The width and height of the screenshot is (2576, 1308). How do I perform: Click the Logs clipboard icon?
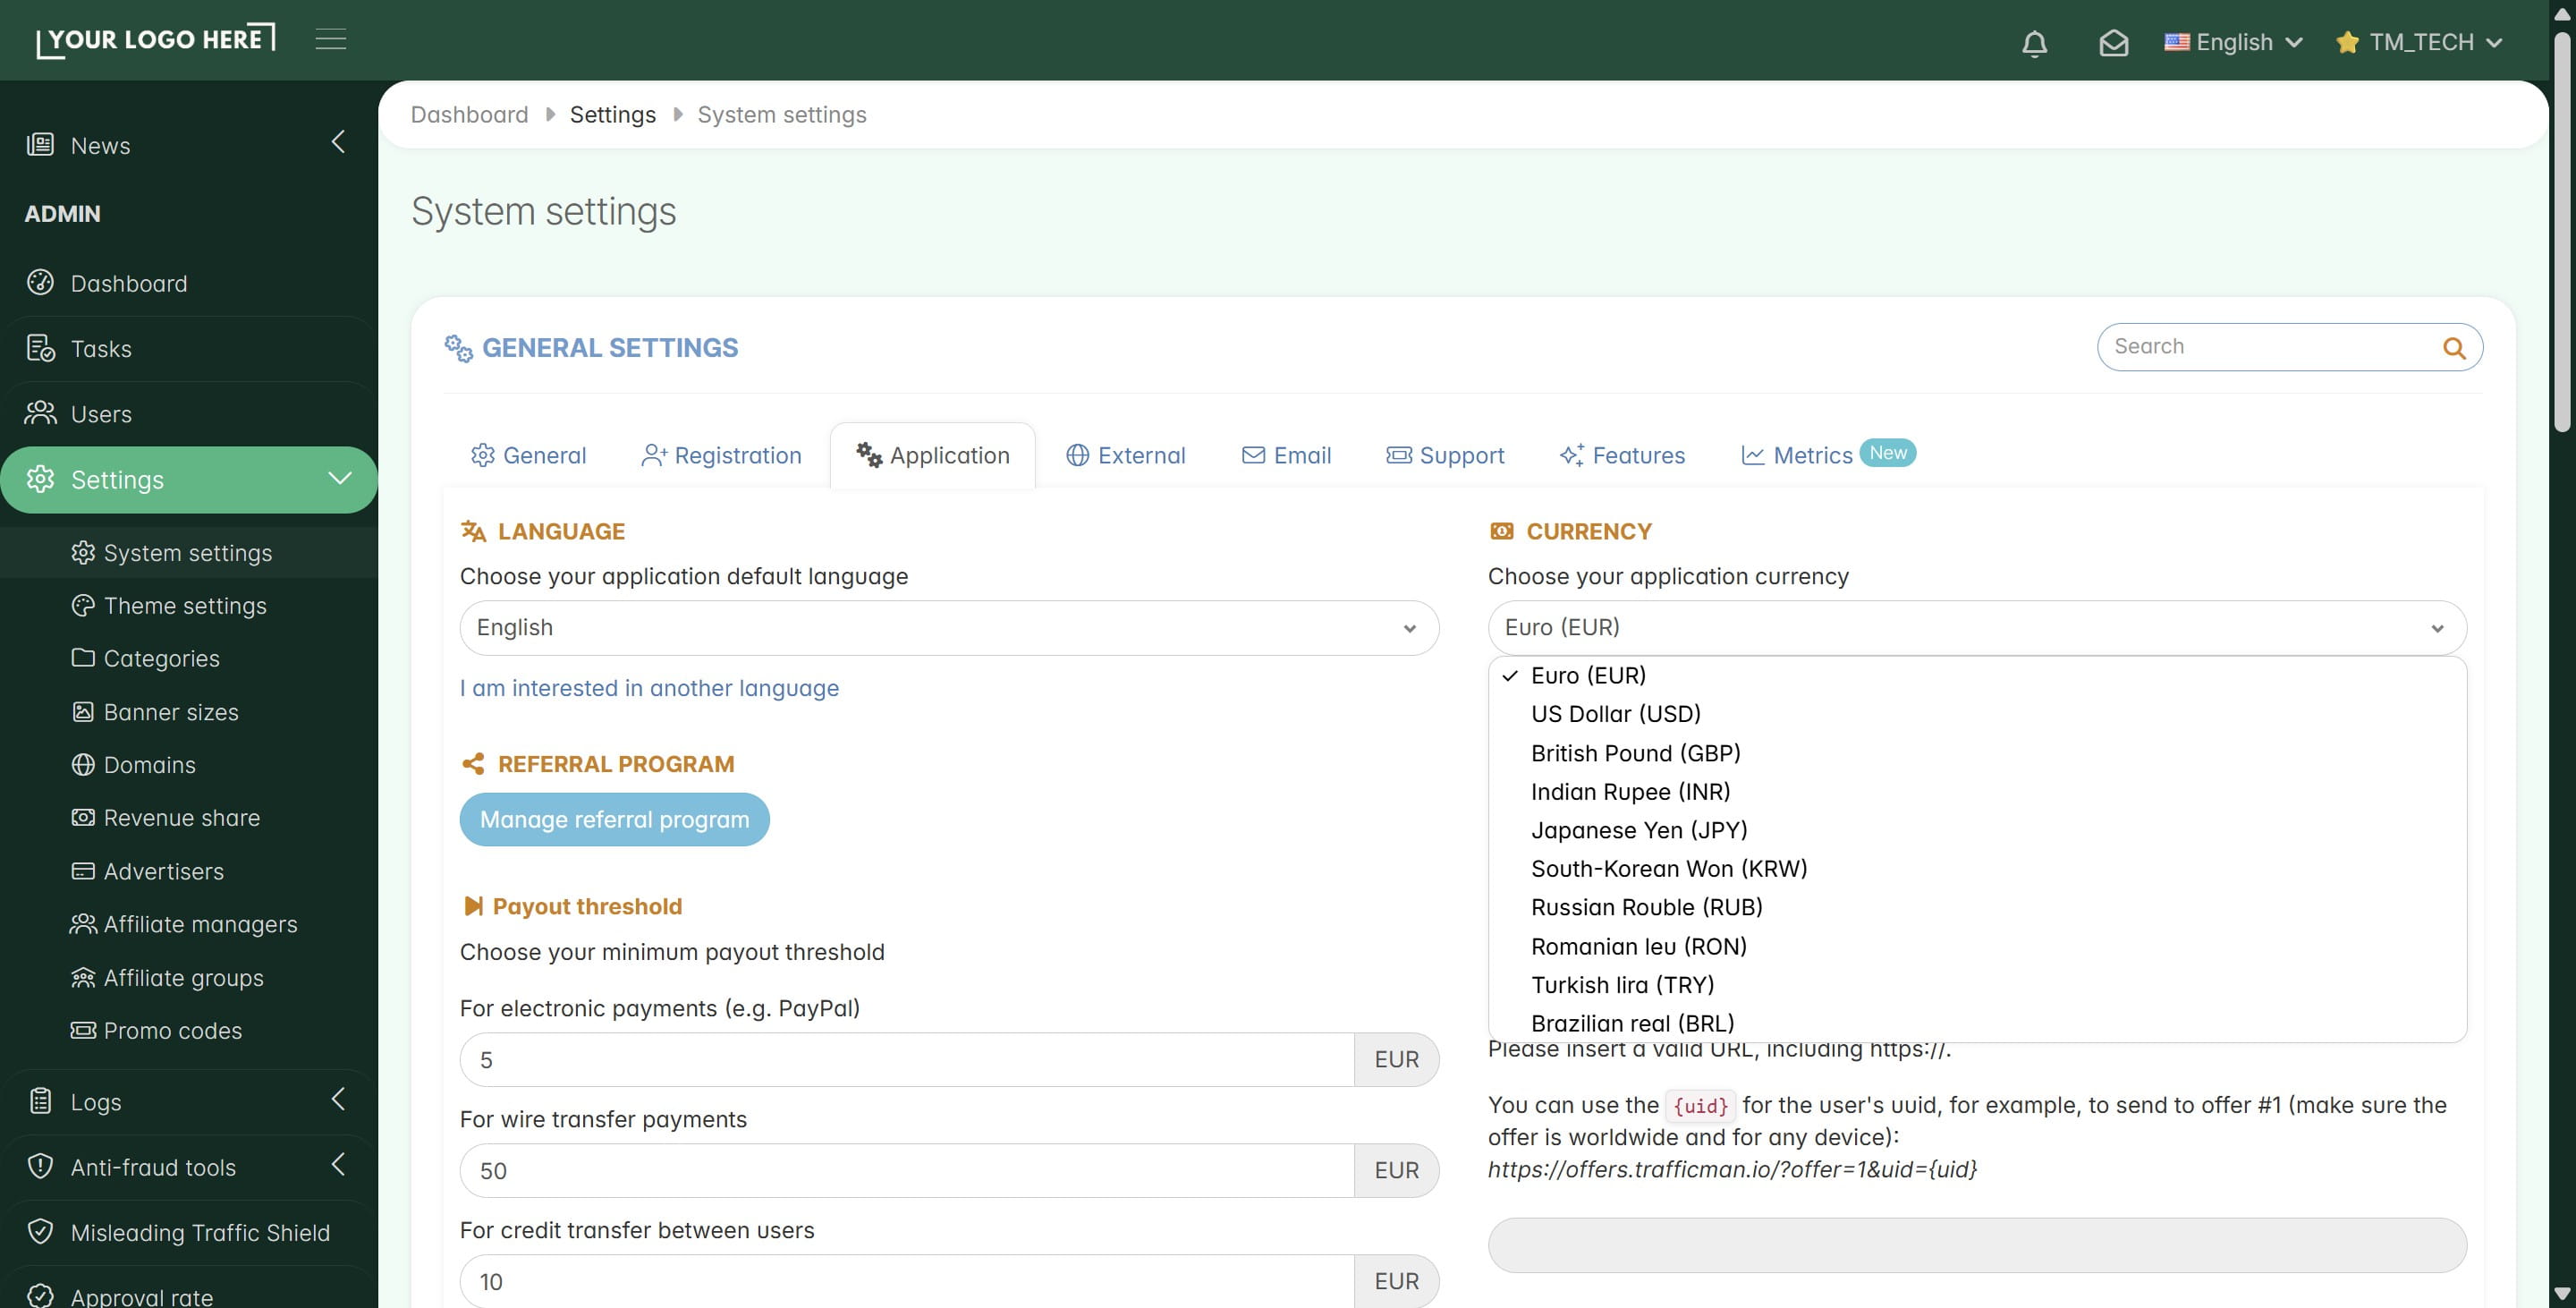(x=40, y=1100)
